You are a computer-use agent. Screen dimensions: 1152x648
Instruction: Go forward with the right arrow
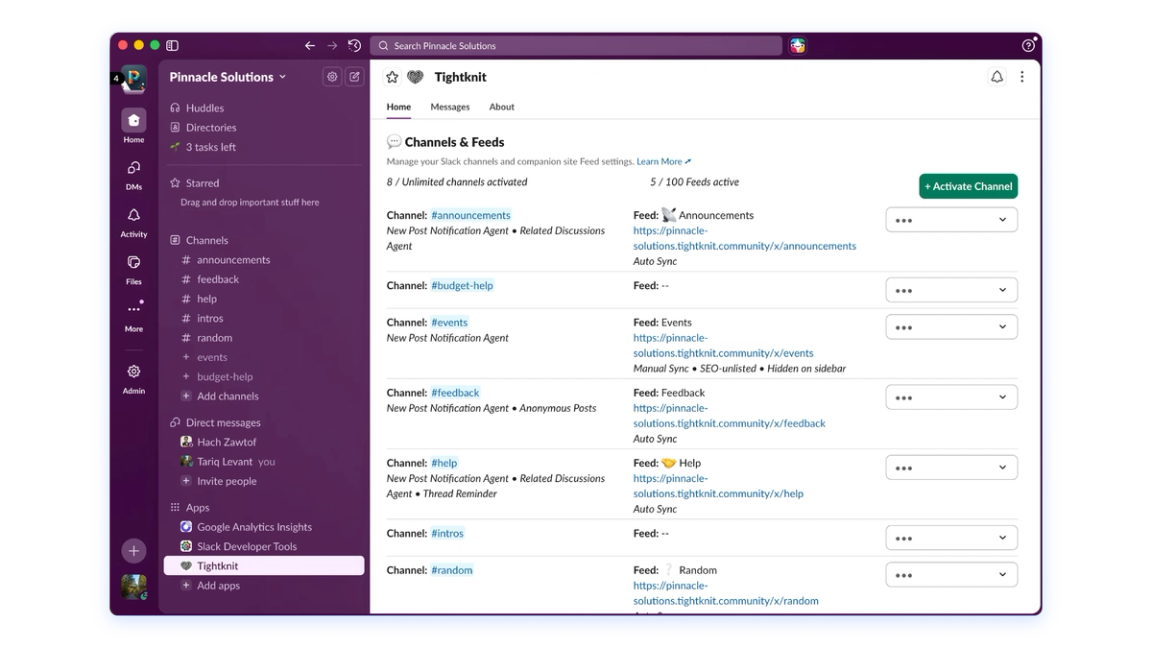point(332,46)
